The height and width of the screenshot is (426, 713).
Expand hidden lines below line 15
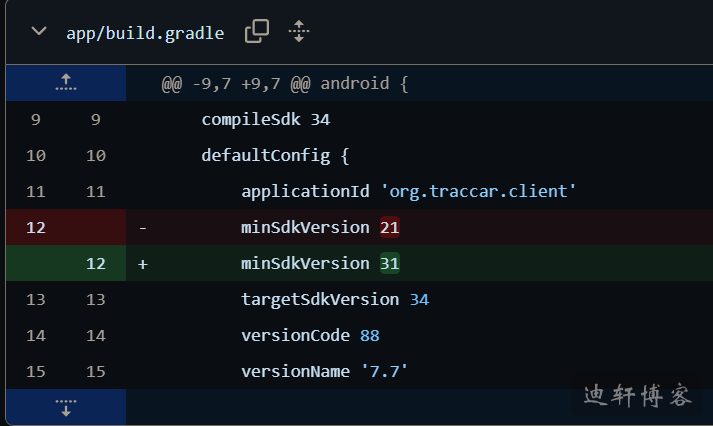66,407
